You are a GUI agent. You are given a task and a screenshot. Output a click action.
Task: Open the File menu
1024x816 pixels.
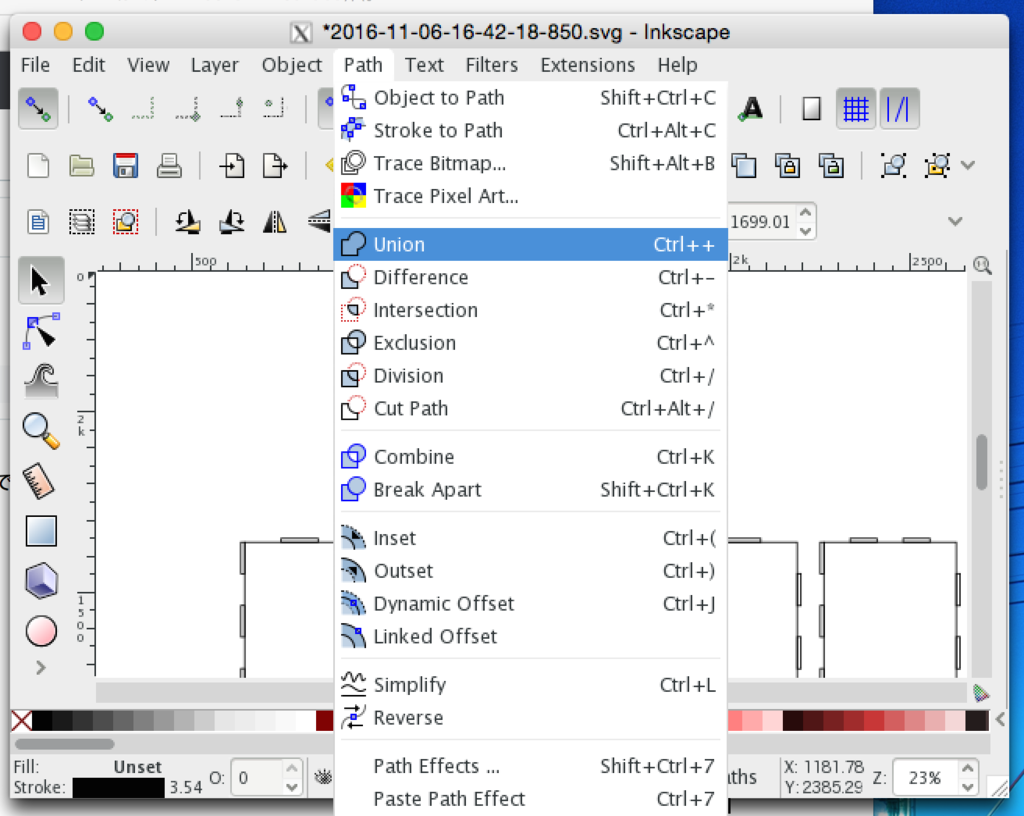point(35,65)
